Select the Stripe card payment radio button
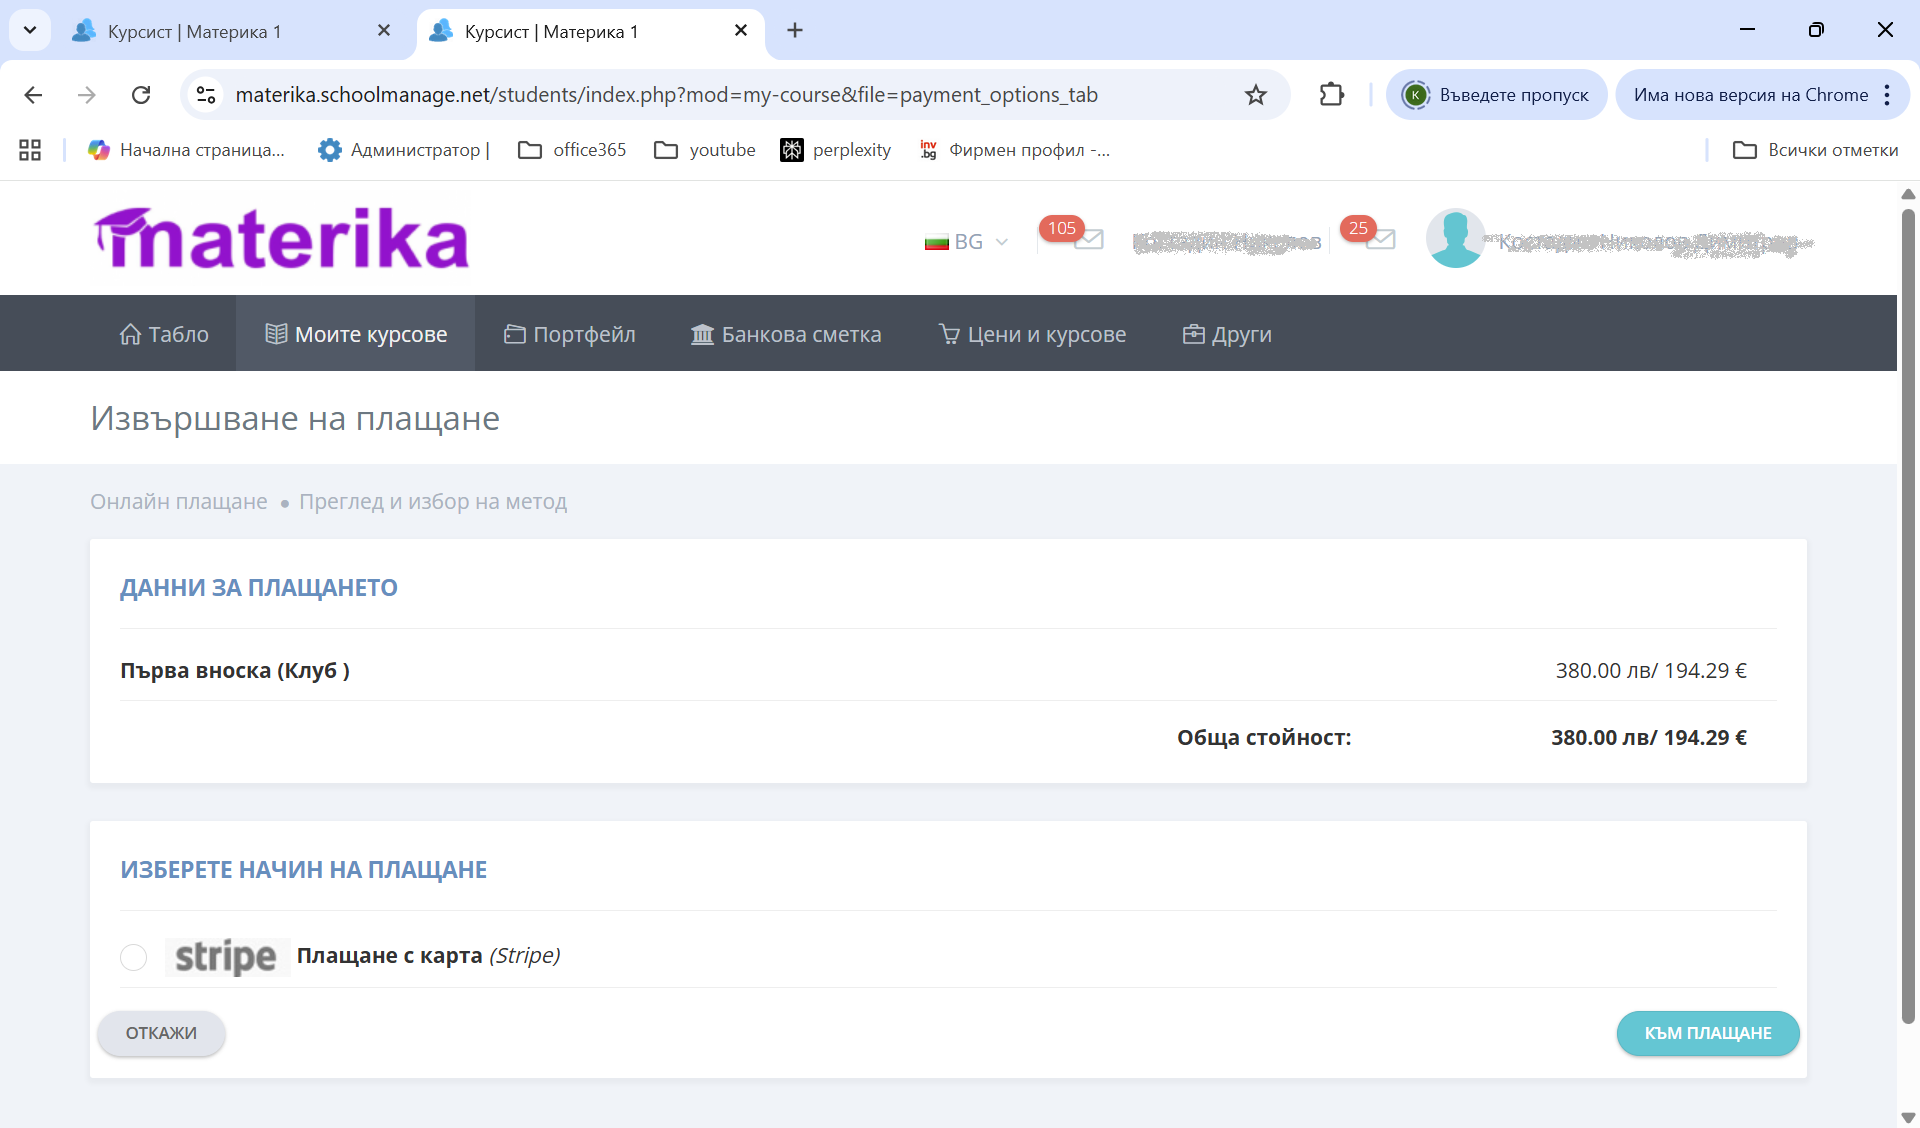This screenshot has width=1920, height=1128. (133, 957)
